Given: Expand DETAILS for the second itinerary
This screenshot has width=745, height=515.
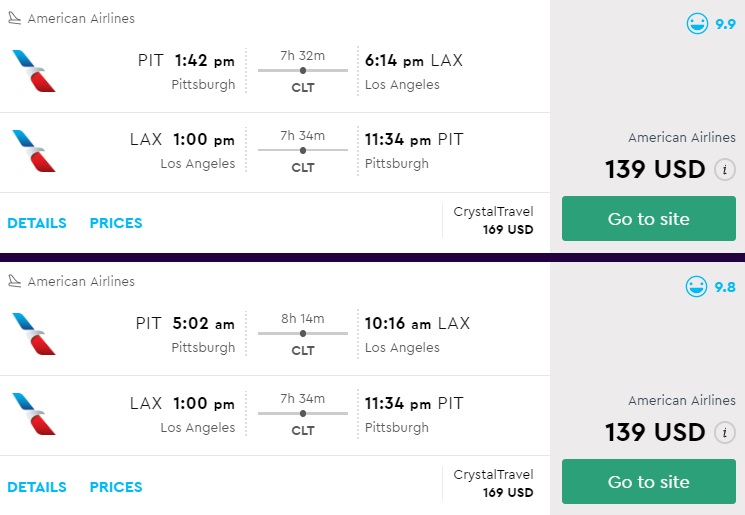Looking at the screenshot, I should 37,487.
